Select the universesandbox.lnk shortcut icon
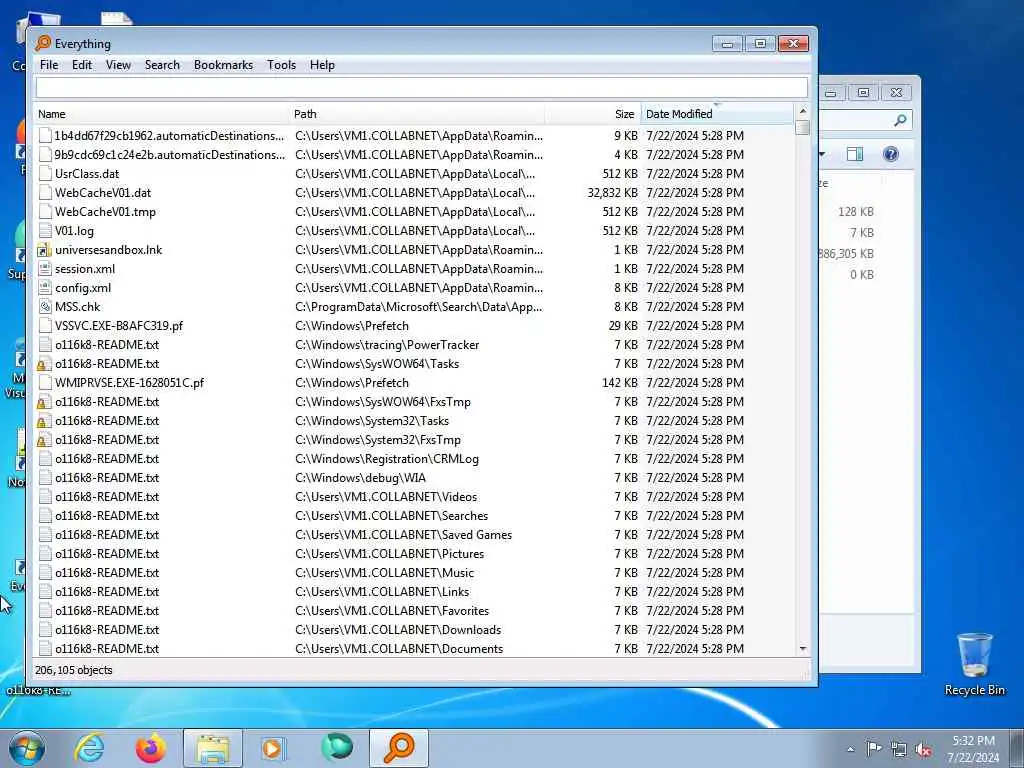Screen dimensions: 1024x768 [44, 249]
